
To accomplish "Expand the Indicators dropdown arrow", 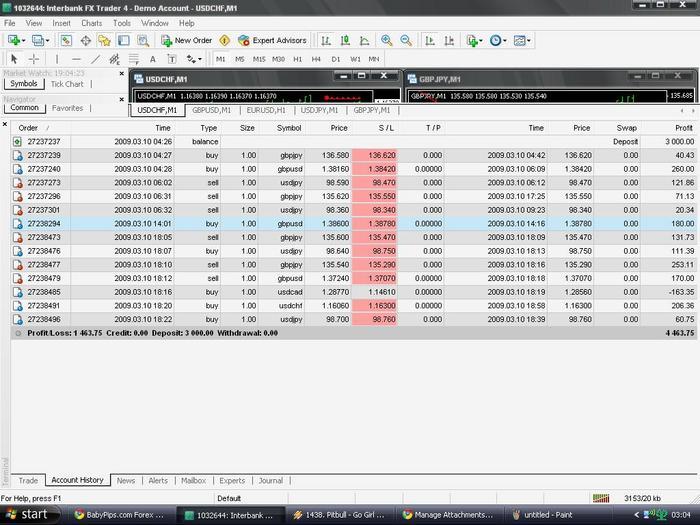I will click(481, 41).
